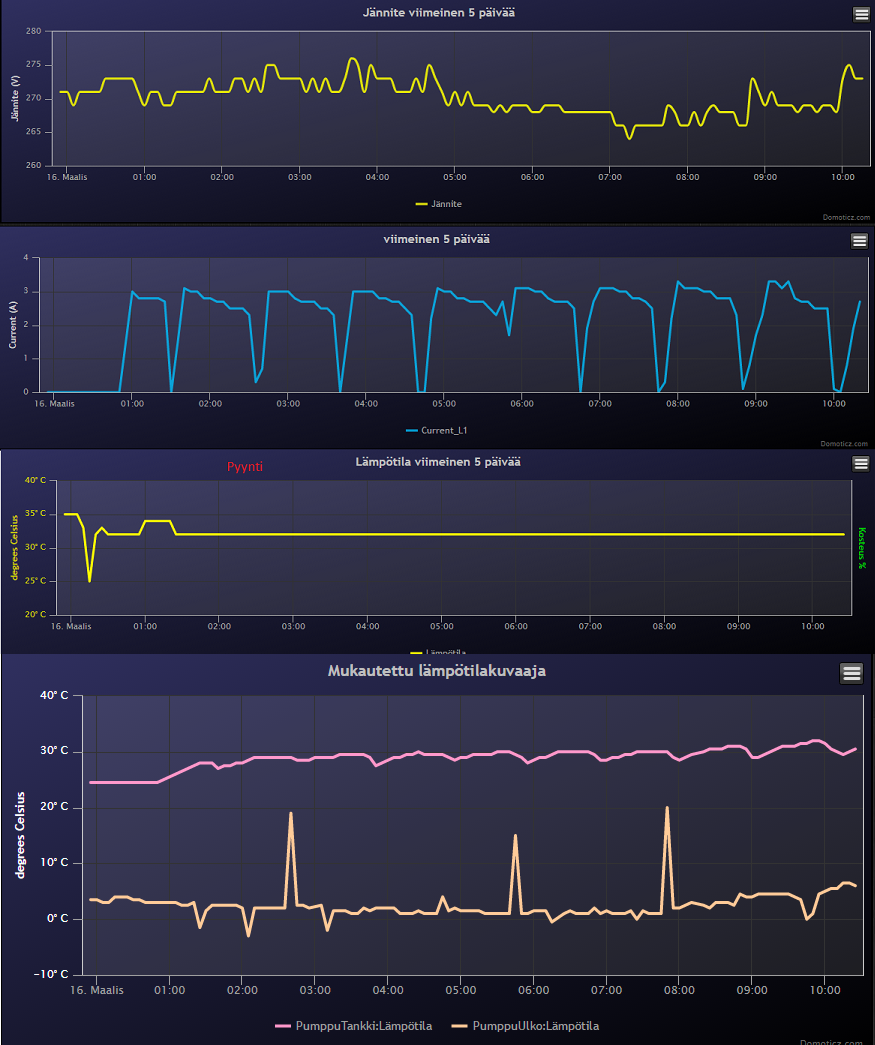Screen dimensions: 875x1045
Task: Click the PumppuUlko spike near 08:00
Action: (666, 809)
